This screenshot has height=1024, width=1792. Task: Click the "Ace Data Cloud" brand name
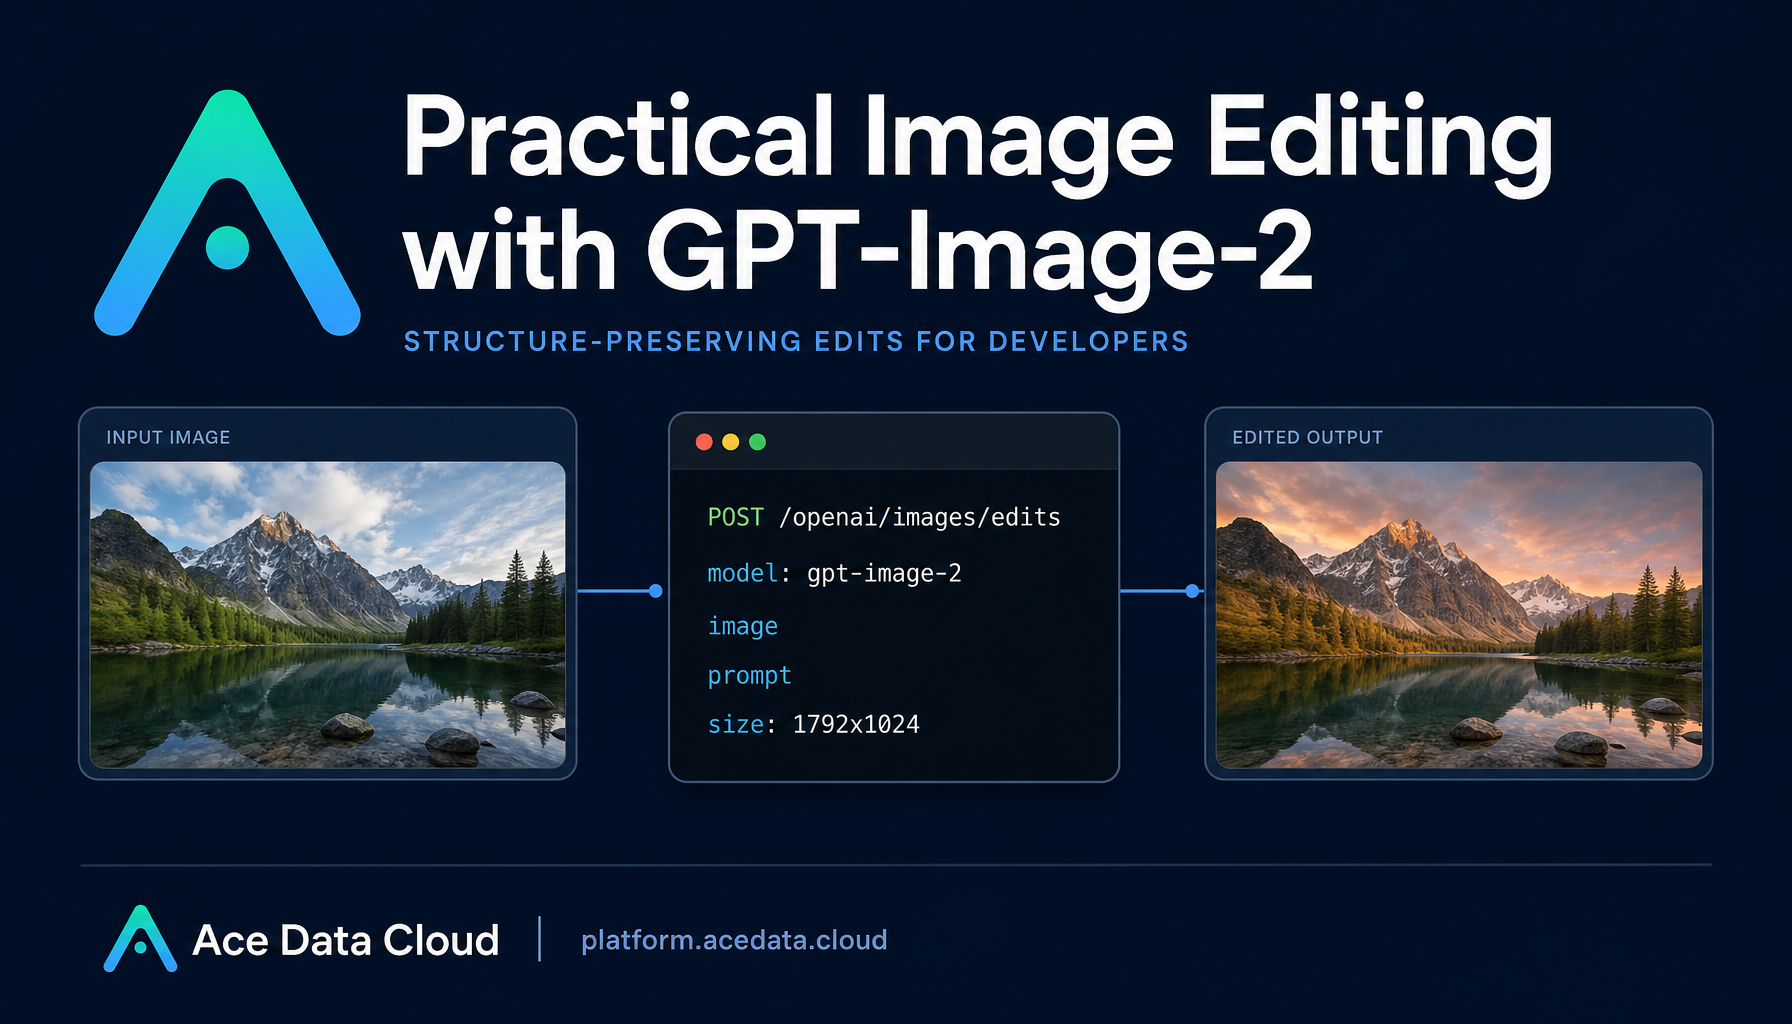[x=345, y=940]
